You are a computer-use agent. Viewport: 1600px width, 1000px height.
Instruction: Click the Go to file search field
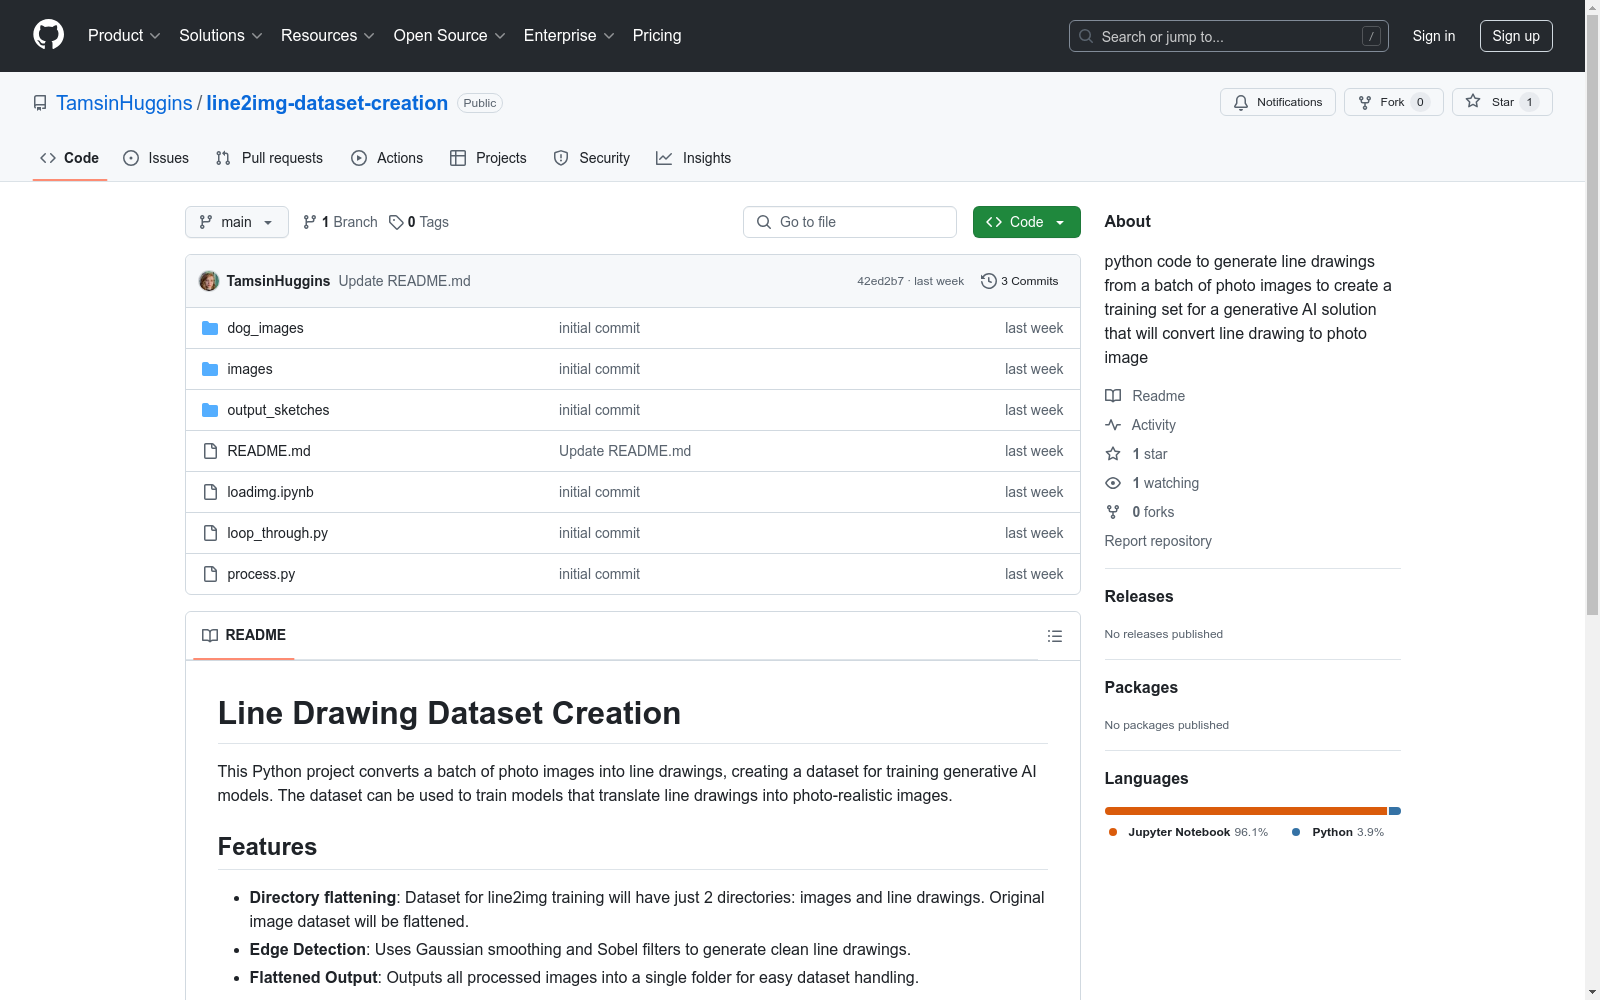(850, 222)
